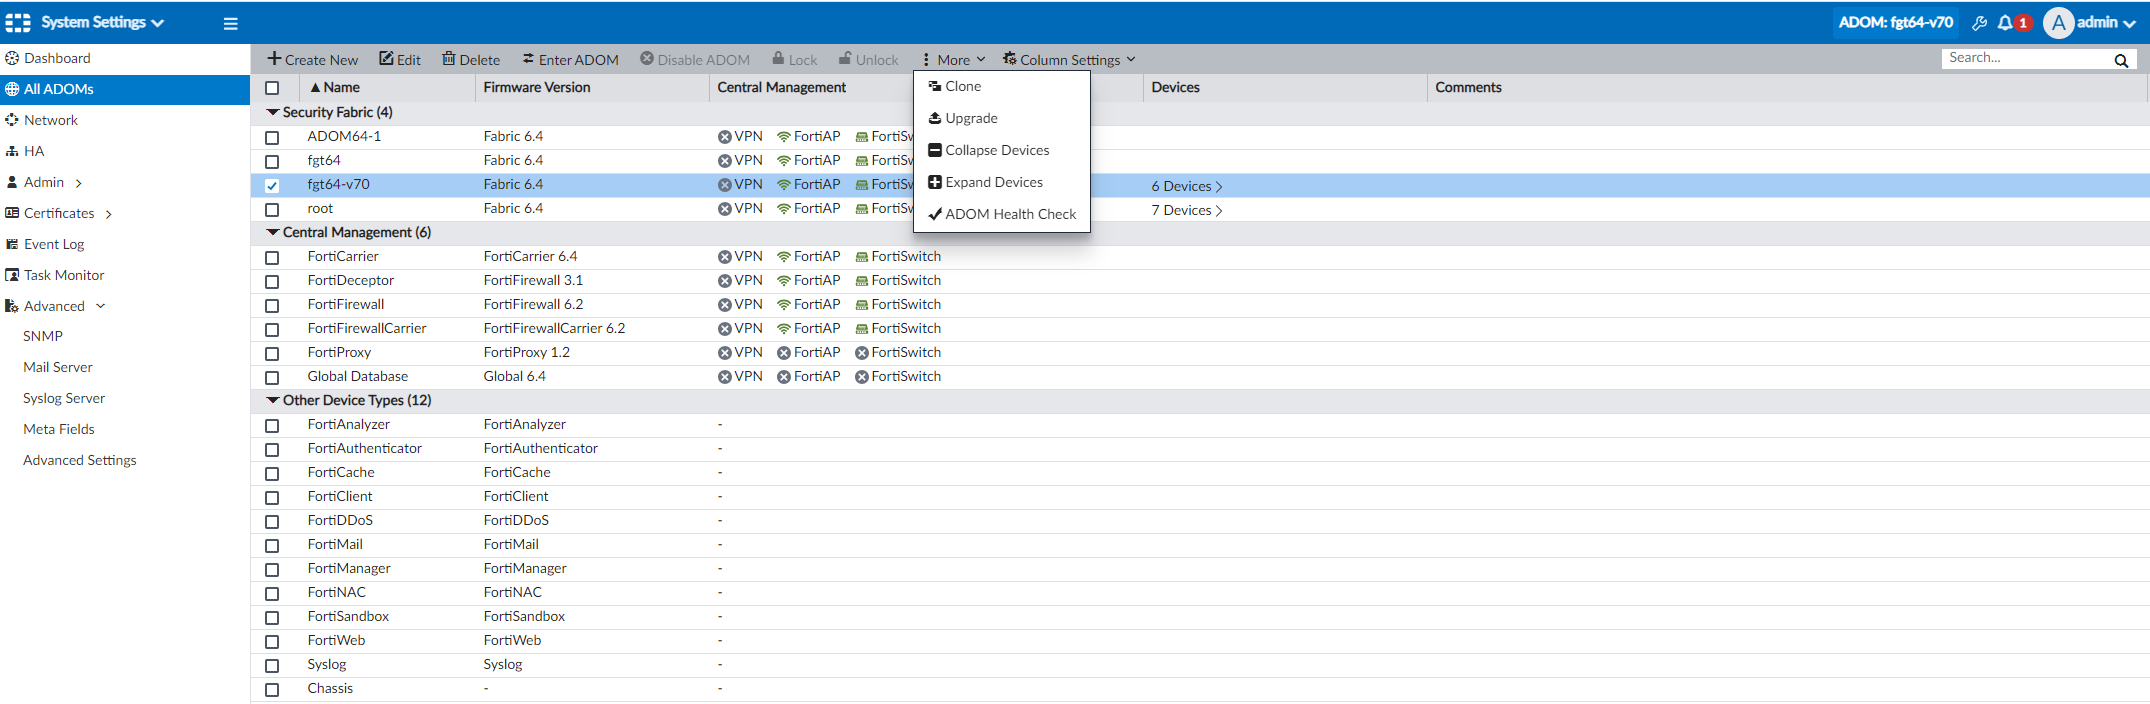The width and height of the screenshot is (2150, 704).
Task: Click the Edit pencil icon in toolbar
Action: coord(386,59)
